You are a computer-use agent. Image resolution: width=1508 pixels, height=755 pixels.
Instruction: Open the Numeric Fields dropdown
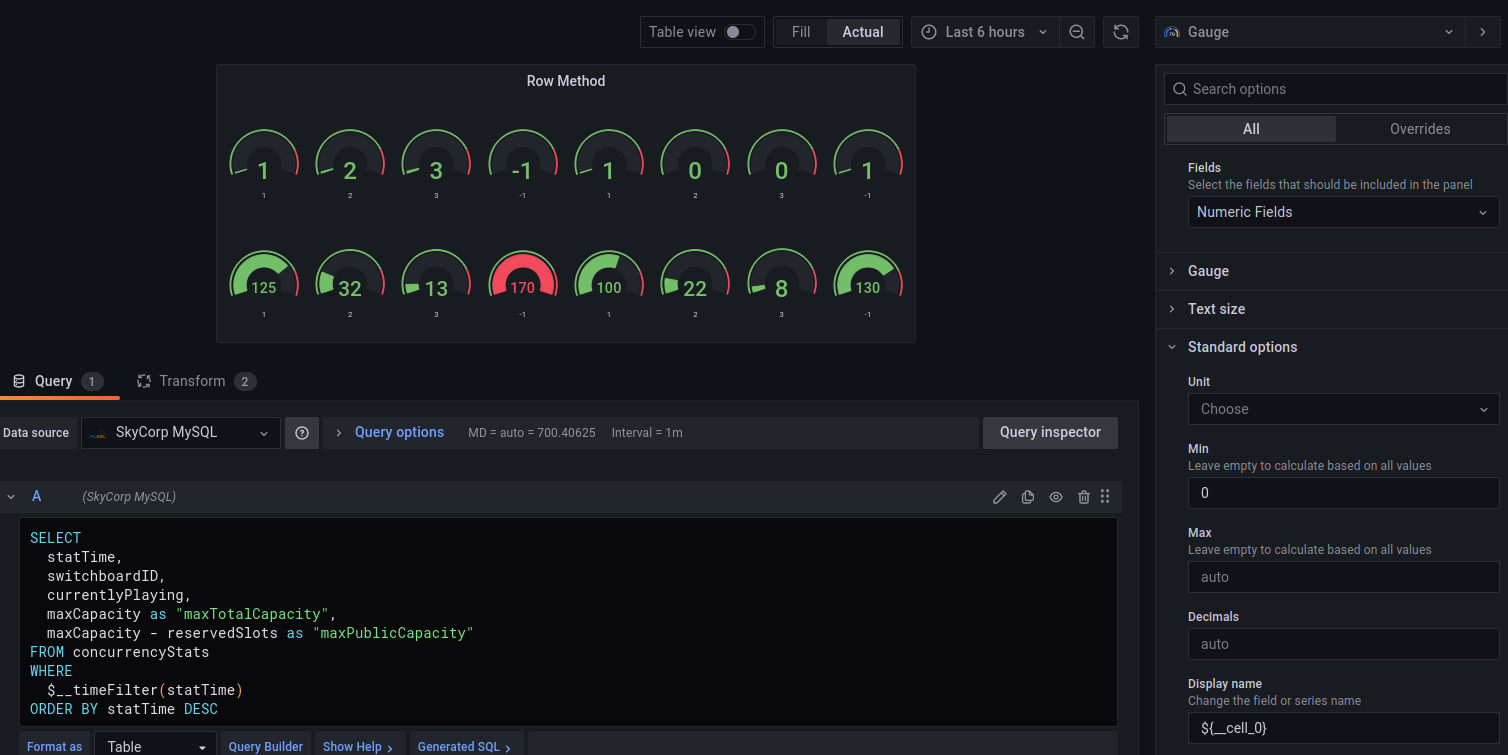1343,212
